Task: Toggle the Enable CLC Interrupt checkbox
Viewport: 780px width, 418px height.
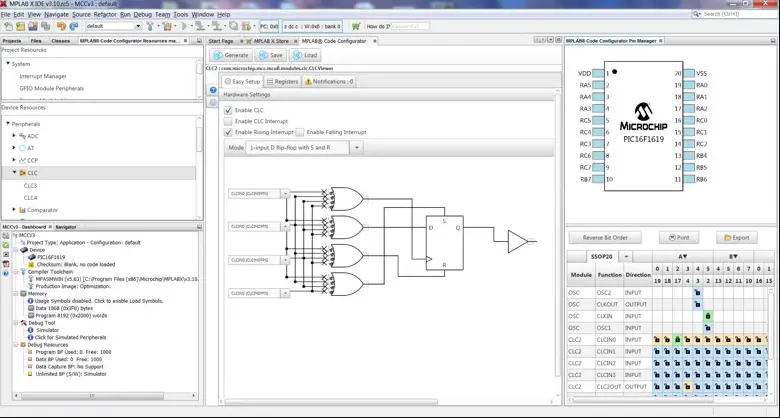Action: coord(228,121)
